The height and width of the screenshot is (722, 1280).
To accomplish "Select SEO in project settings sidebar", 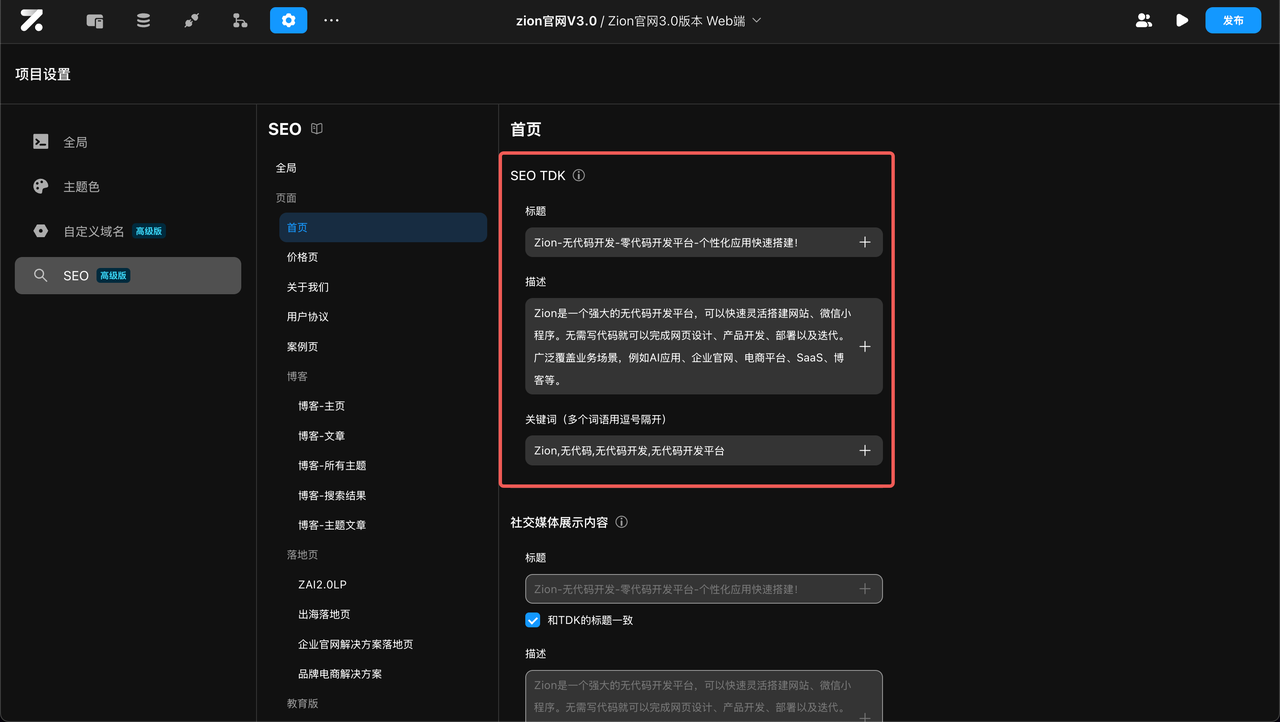I will pyautogui.click(x=128, y=276).
